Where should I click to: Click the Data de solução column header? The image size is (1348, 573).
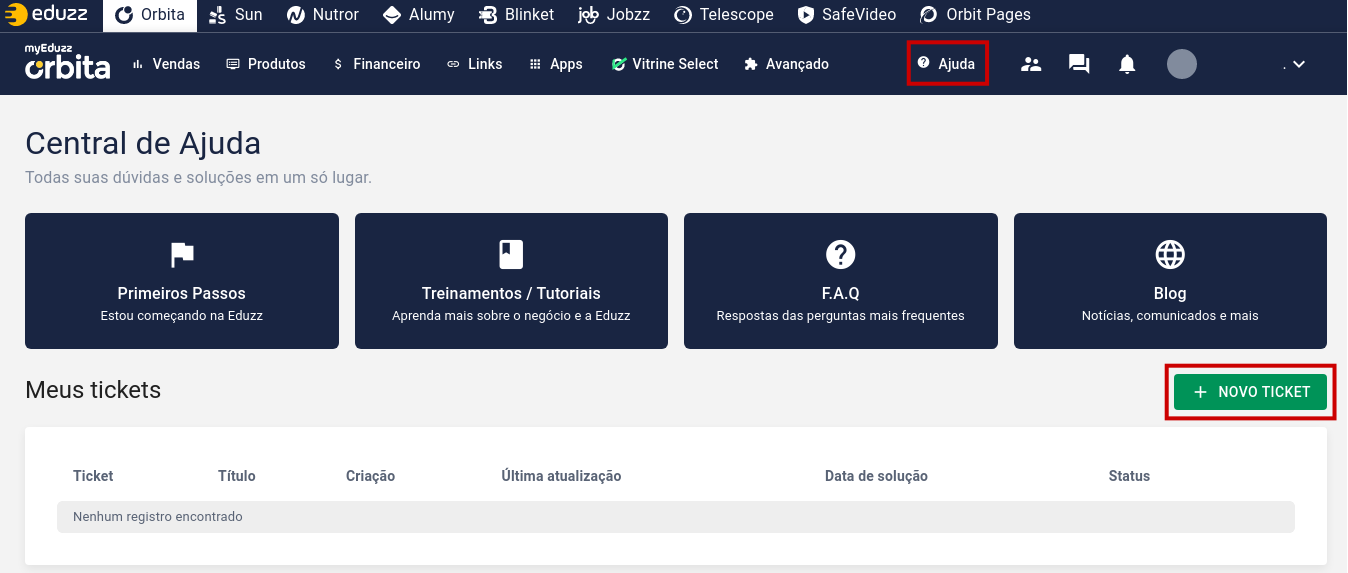click(x=877, y=476)
